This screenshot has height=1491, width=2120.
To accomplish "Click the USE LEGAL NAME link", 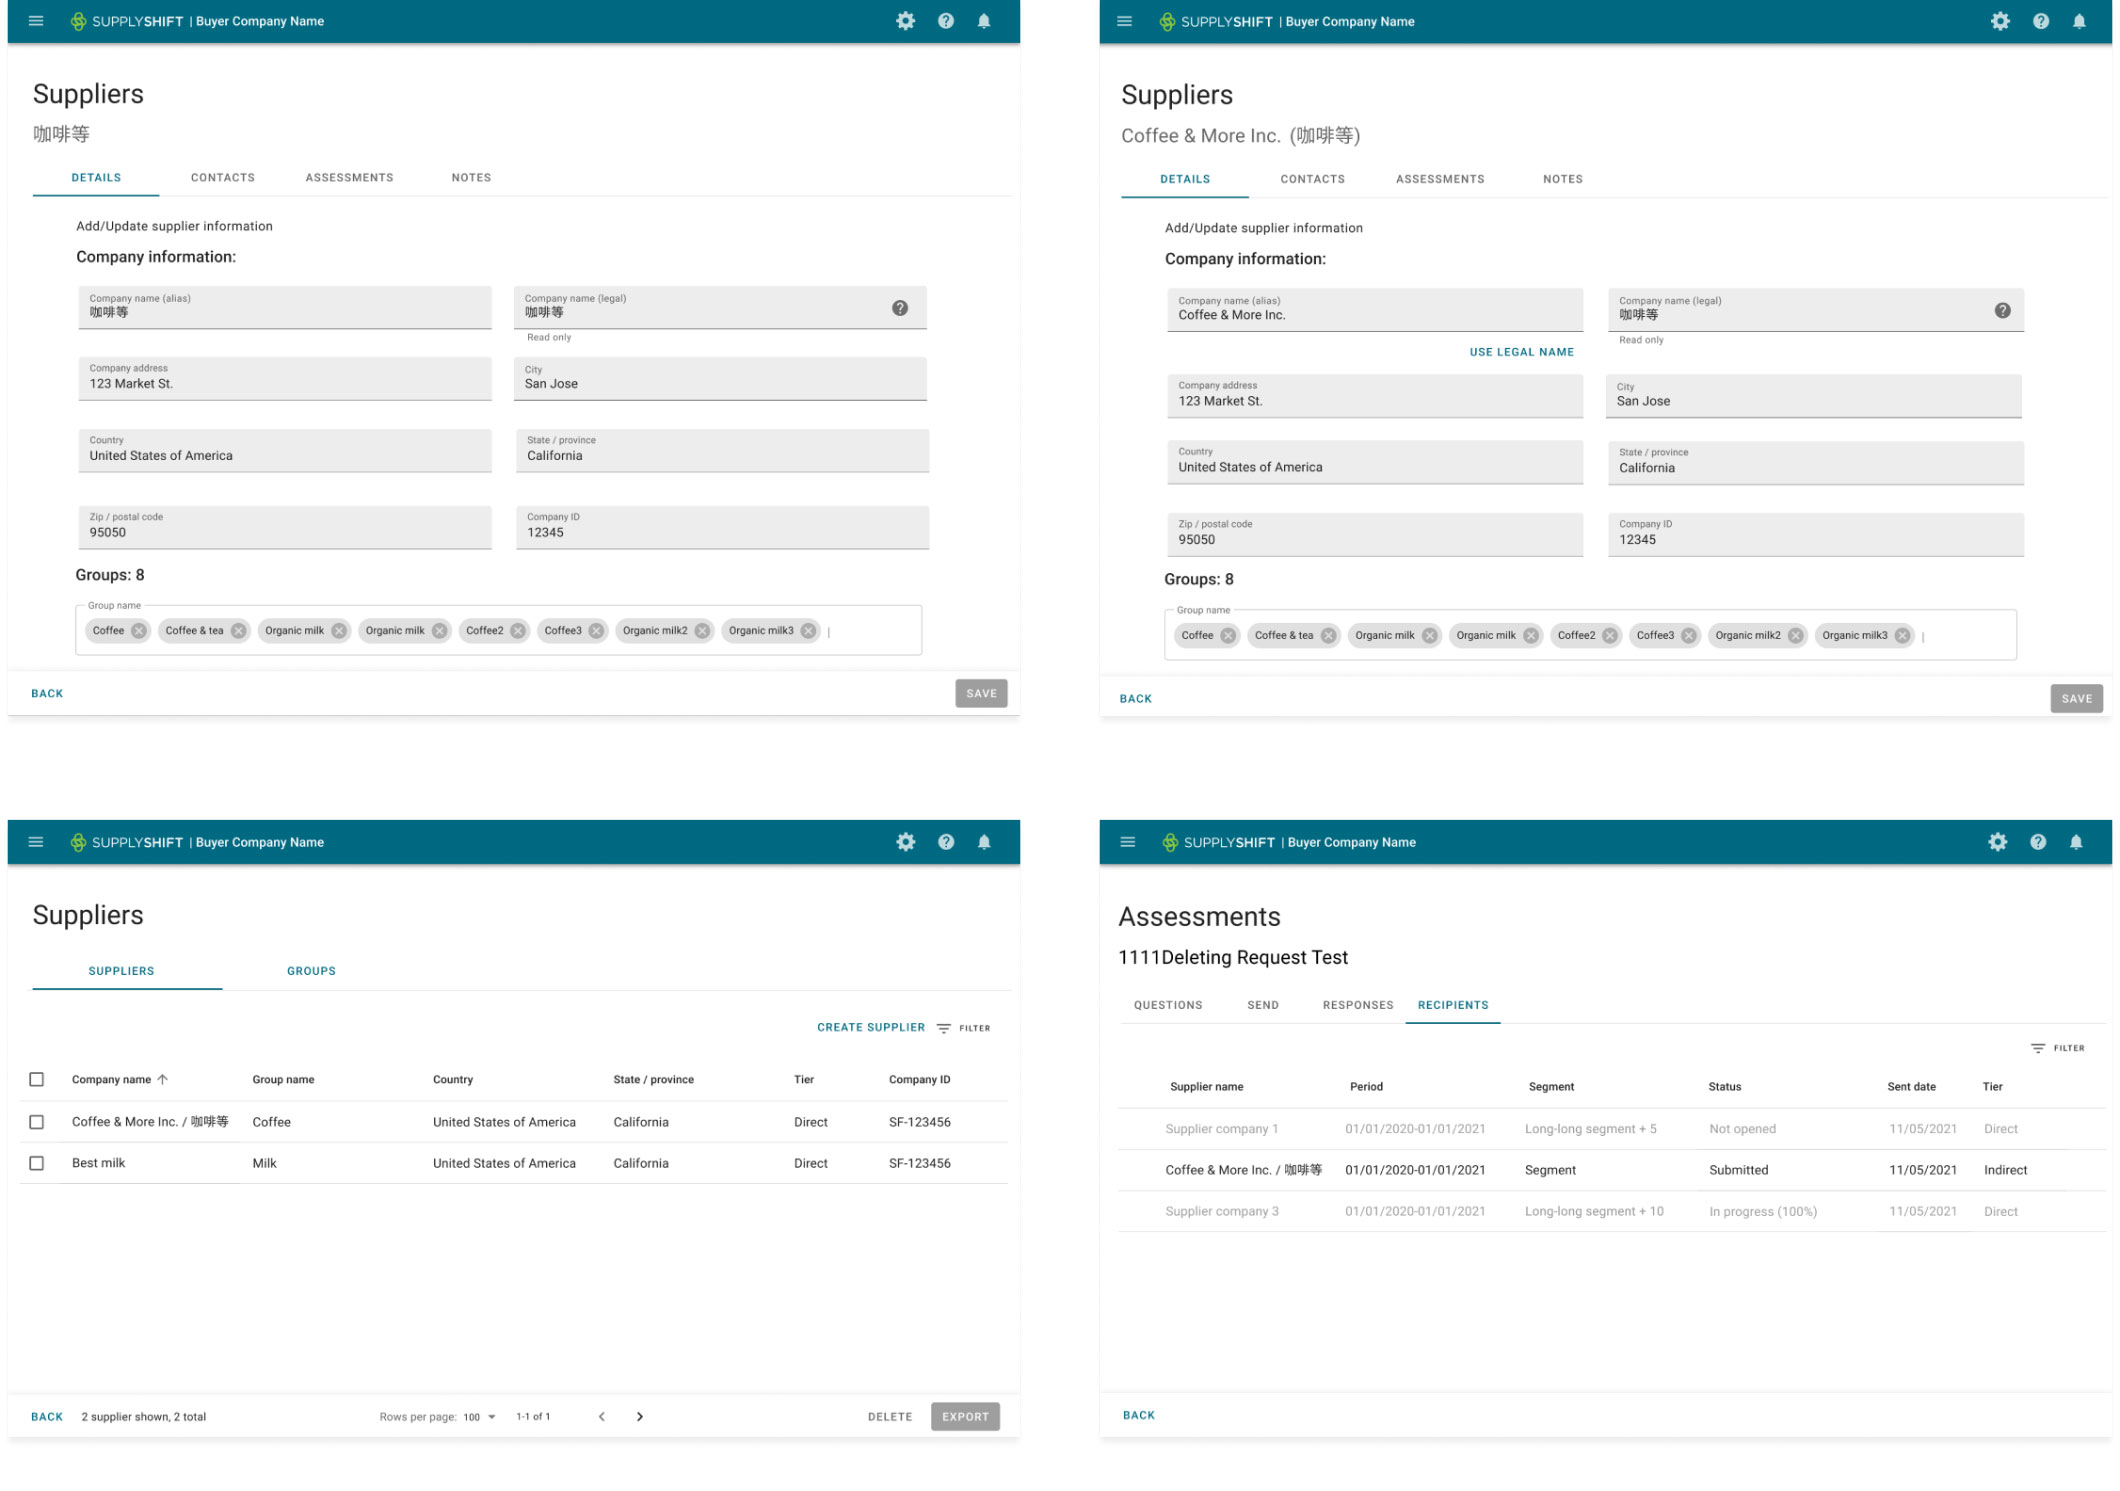I will click(x=1521, y=352).
